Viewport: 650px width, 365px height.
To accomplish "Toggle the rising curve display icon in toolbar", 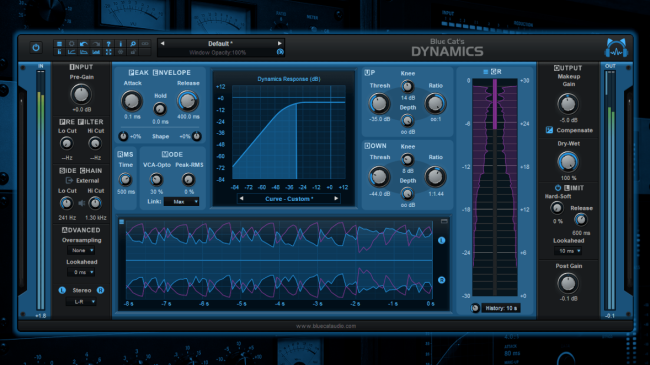I will coord(71,52).
